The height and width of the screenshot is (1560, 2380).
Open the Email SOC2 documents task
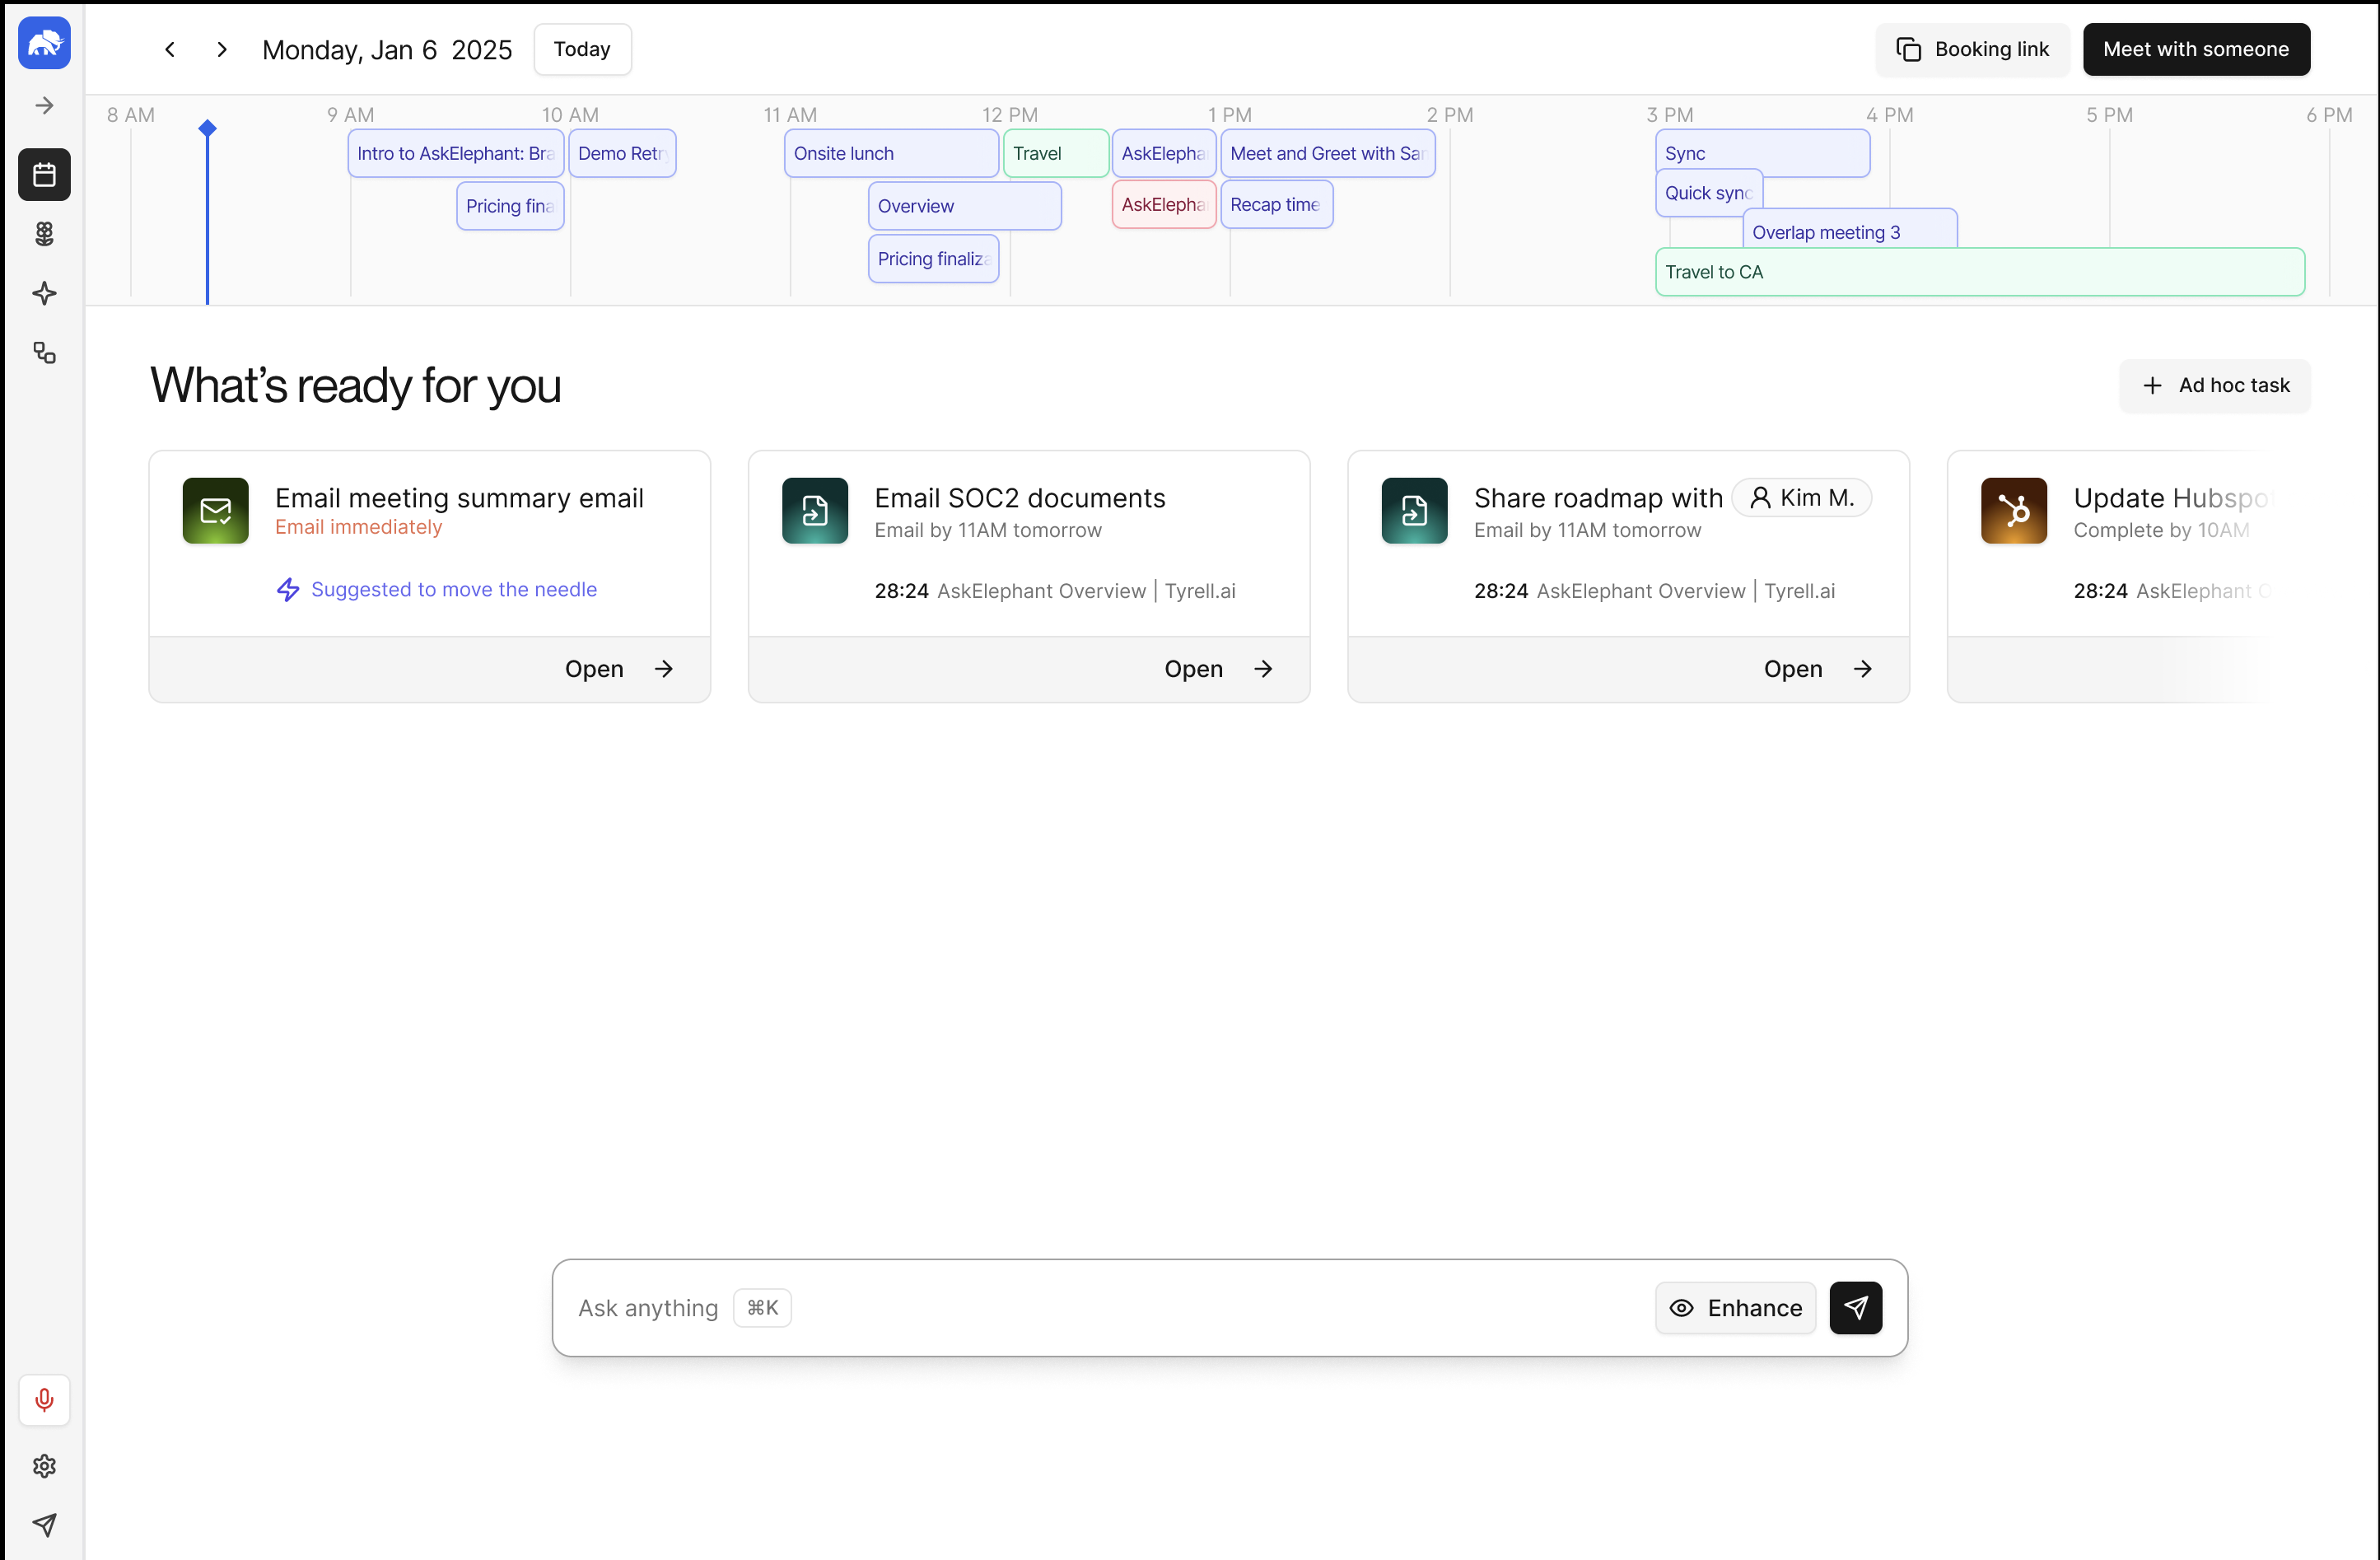(x=1217, y=669)
